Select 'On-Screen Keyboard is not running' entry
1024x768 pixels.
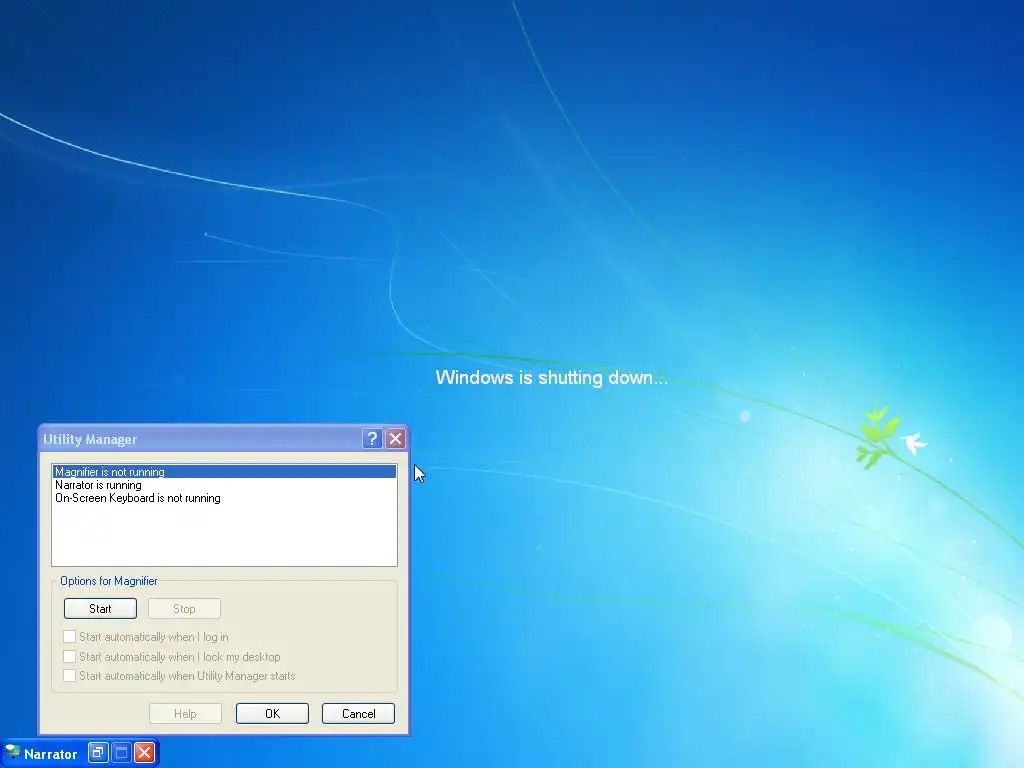pyautogui.click(x=224, y=498)
